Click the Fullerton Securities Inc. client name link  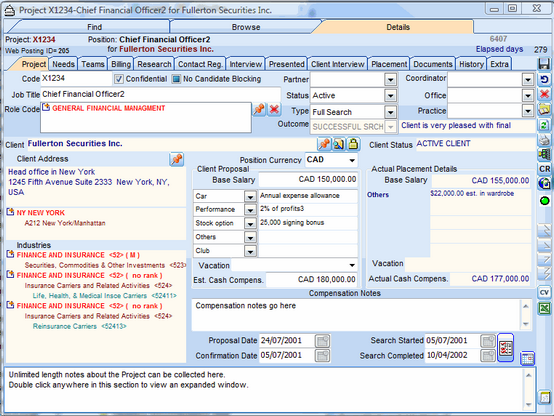tap(75, 143)
